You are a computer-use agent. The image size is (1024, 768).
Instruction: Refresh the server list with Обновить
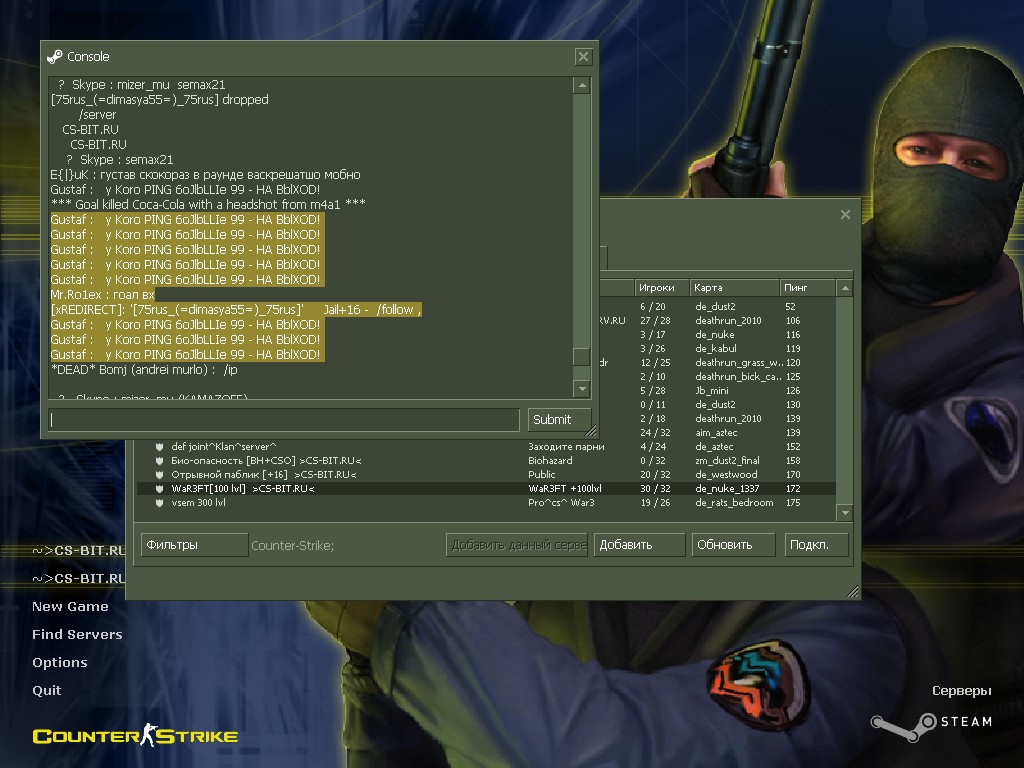click(733, 545)
